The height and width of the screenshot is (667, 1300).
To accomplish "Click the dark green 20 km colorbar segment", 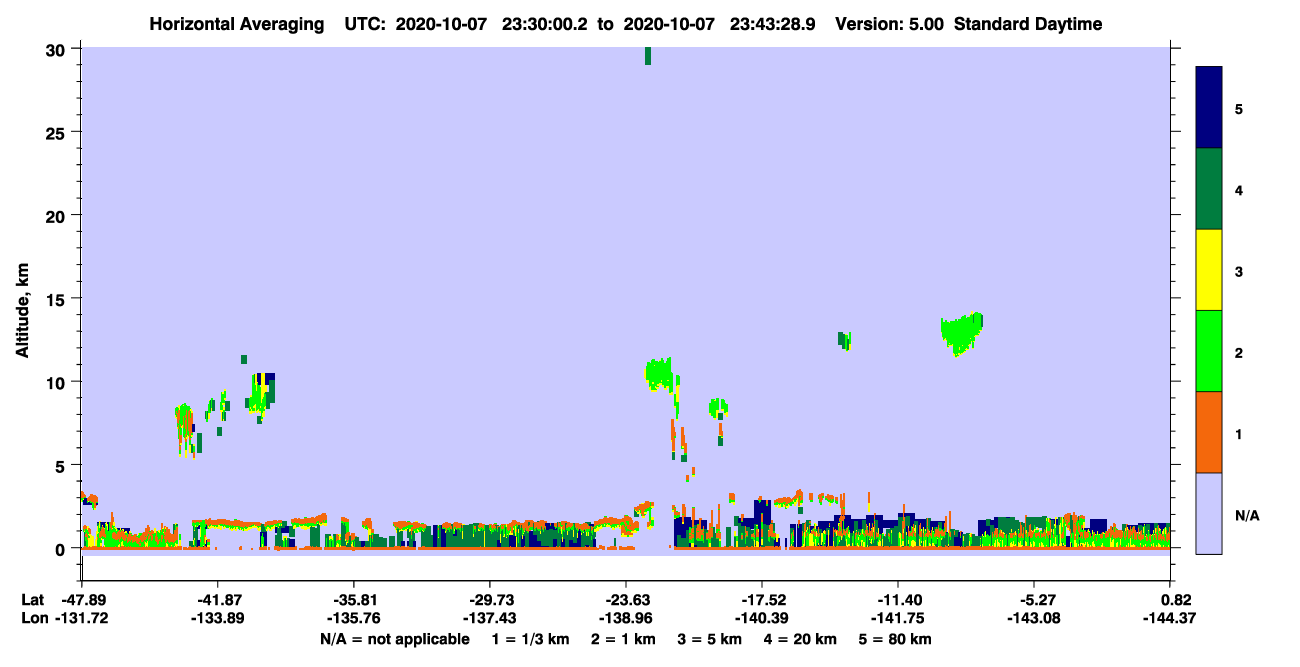I will pyautogui.click(x=1209, y=189).
